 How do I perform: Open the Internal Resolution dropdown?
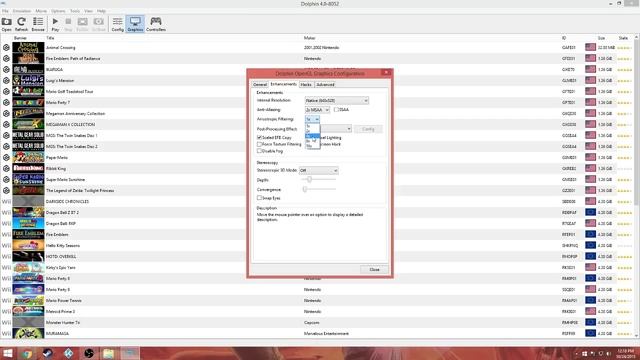pos(337,100)
